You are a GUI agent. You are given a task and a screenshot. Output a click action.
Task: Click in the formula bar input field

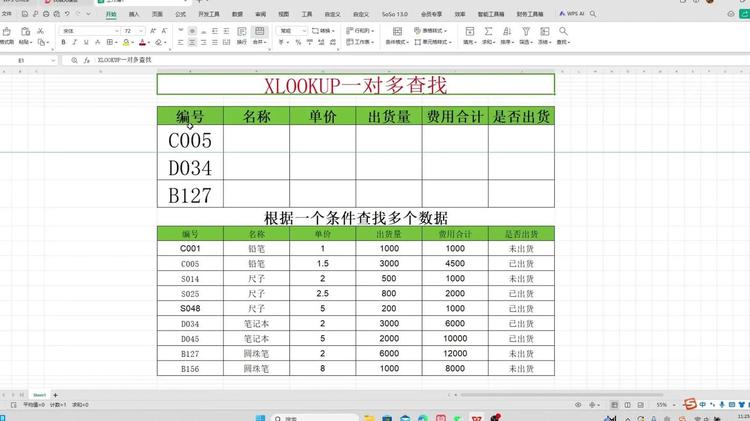tap(421, 60)
